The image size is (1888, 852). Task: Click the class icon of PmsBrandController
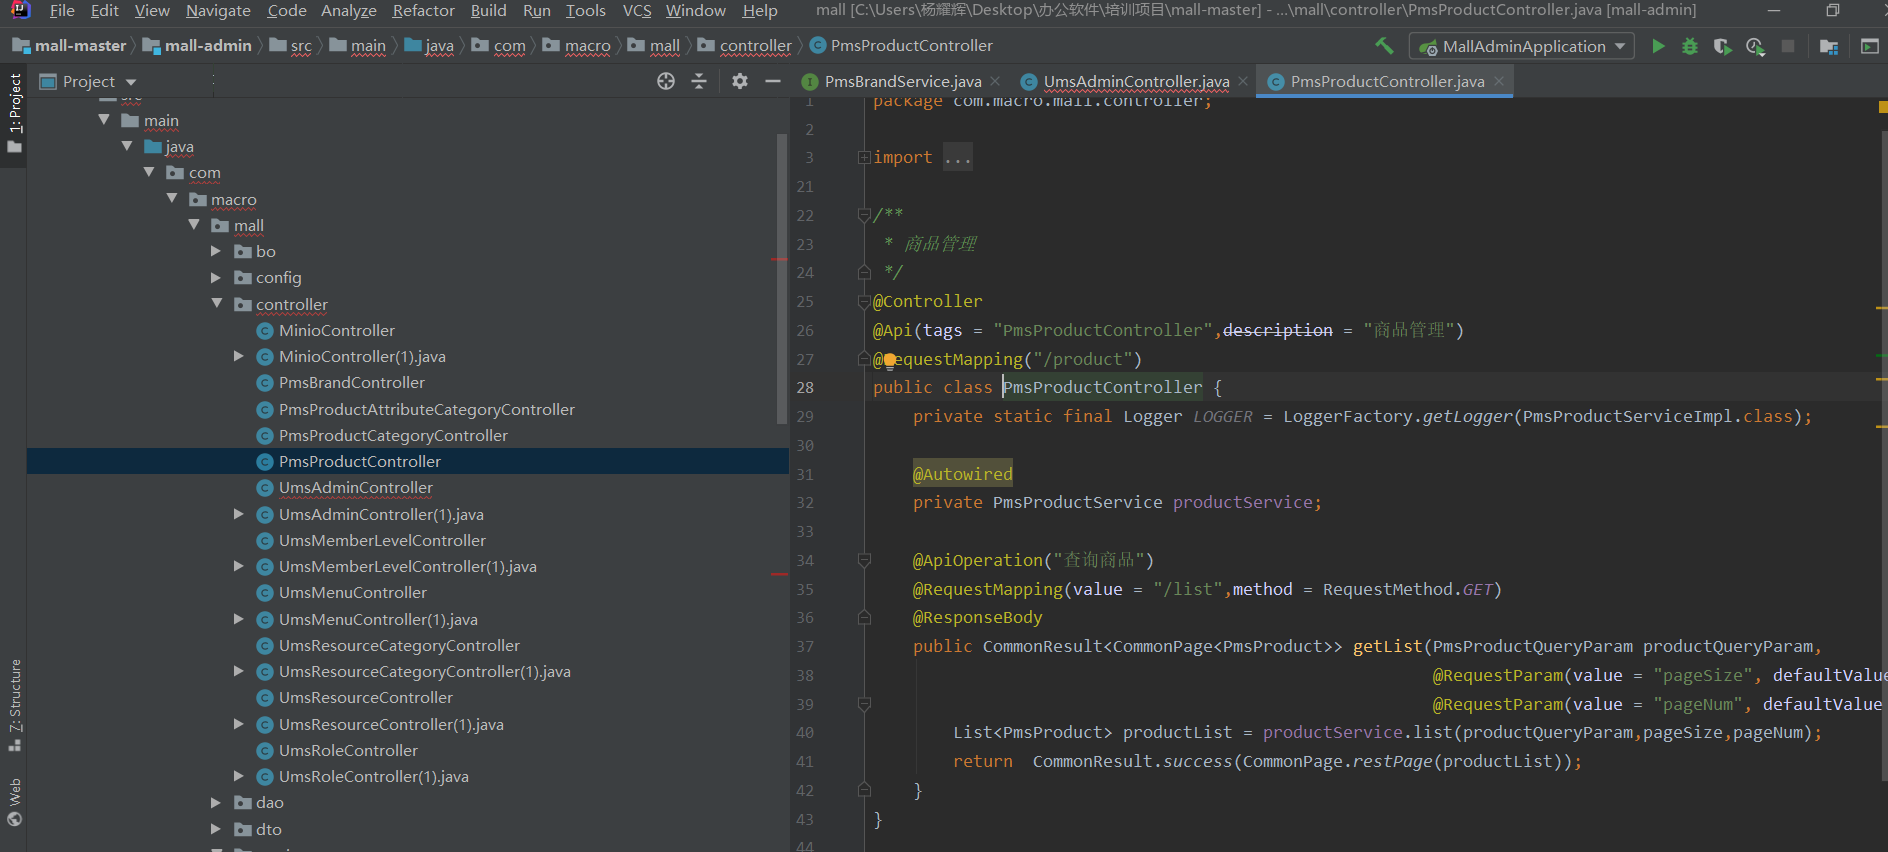265,383
